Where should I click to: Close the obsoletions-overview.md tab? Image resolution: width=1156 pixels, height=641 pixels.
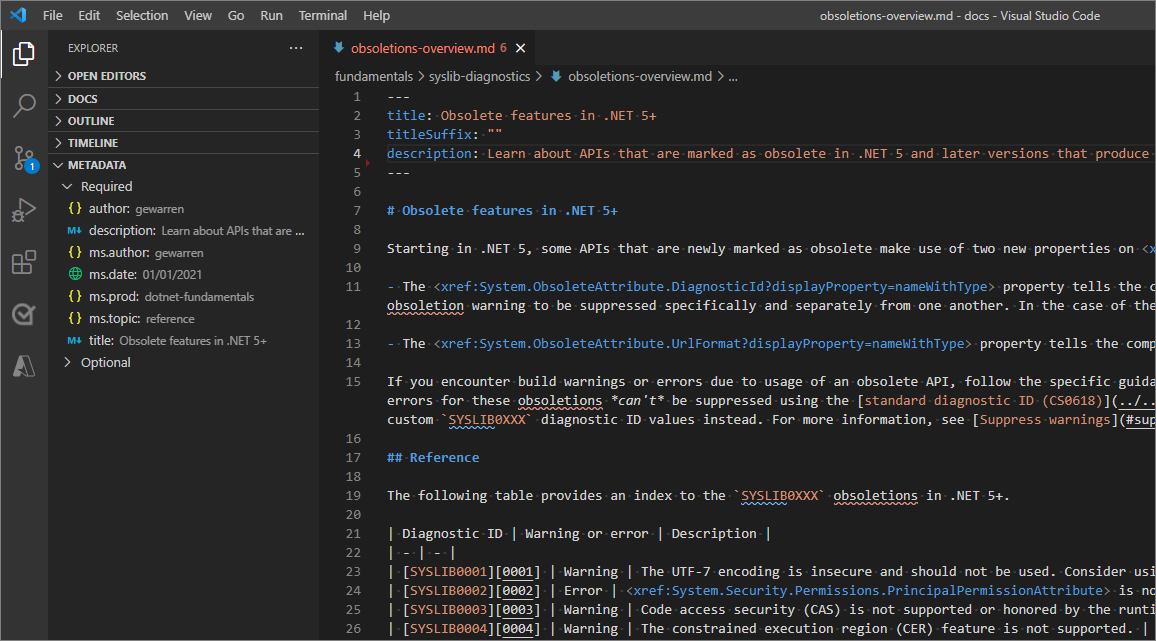point(520,48)
